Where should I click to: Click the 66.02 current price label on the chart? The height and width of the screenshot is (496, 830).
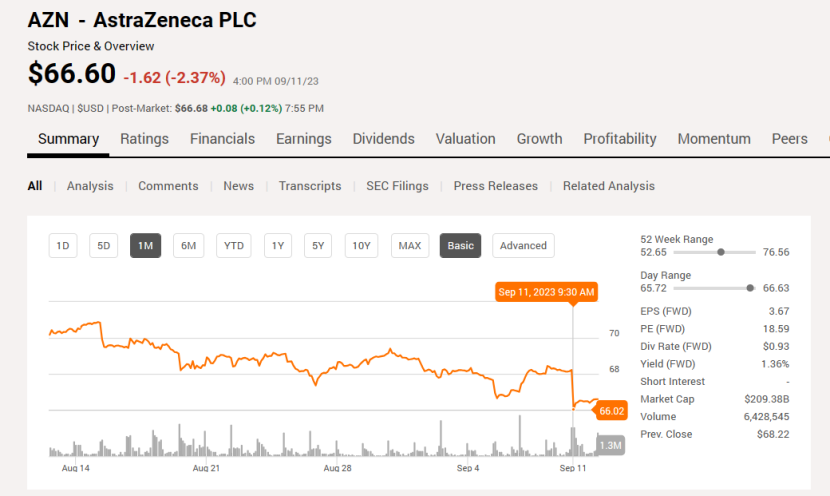point(610,410)
